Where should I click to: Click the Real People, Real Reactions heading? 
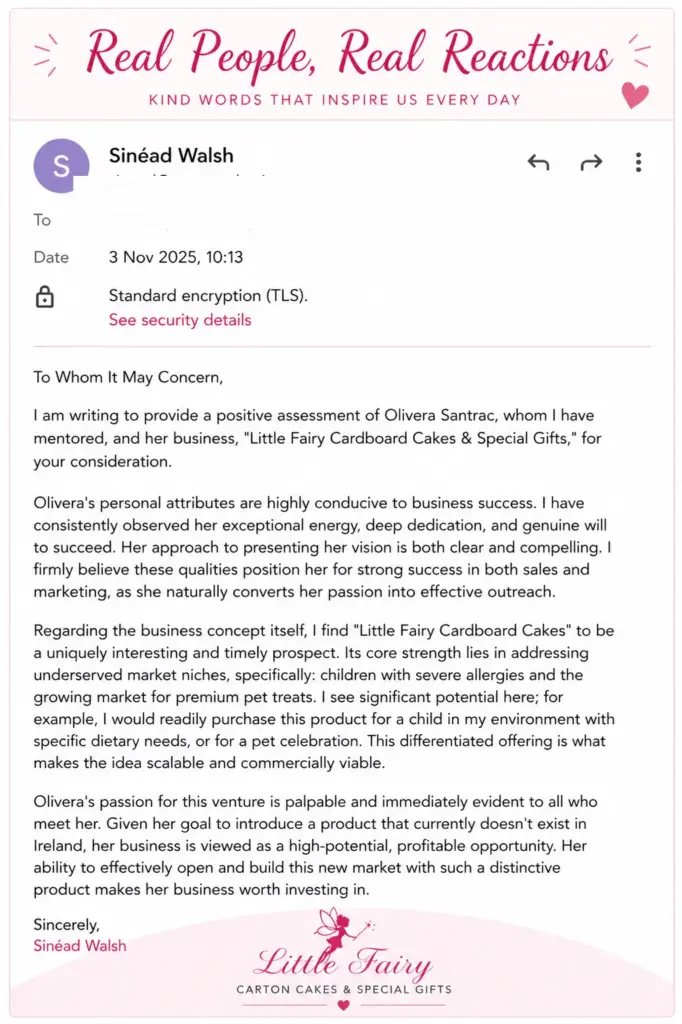(349, 55)
